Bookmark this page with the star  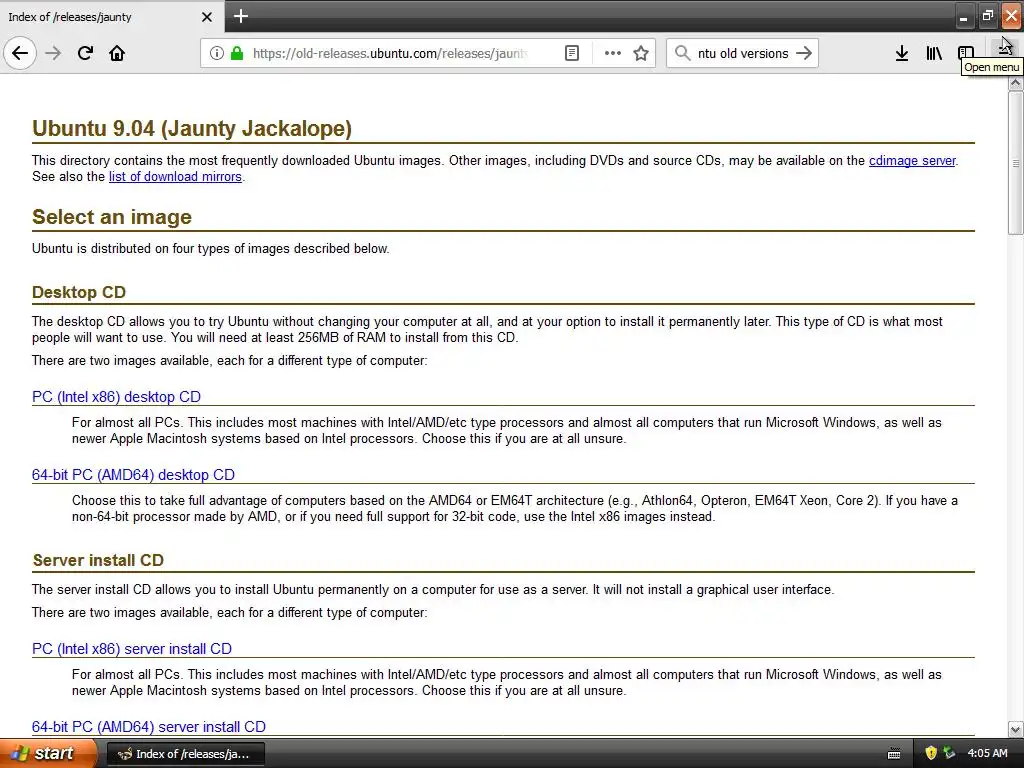click(x=641, y=53)
